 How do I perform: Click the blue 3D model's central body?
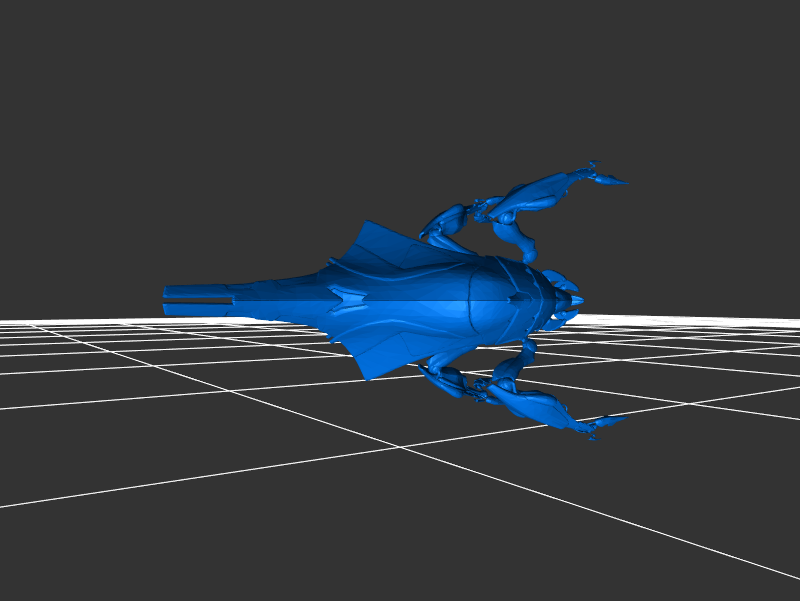[420, 300]
